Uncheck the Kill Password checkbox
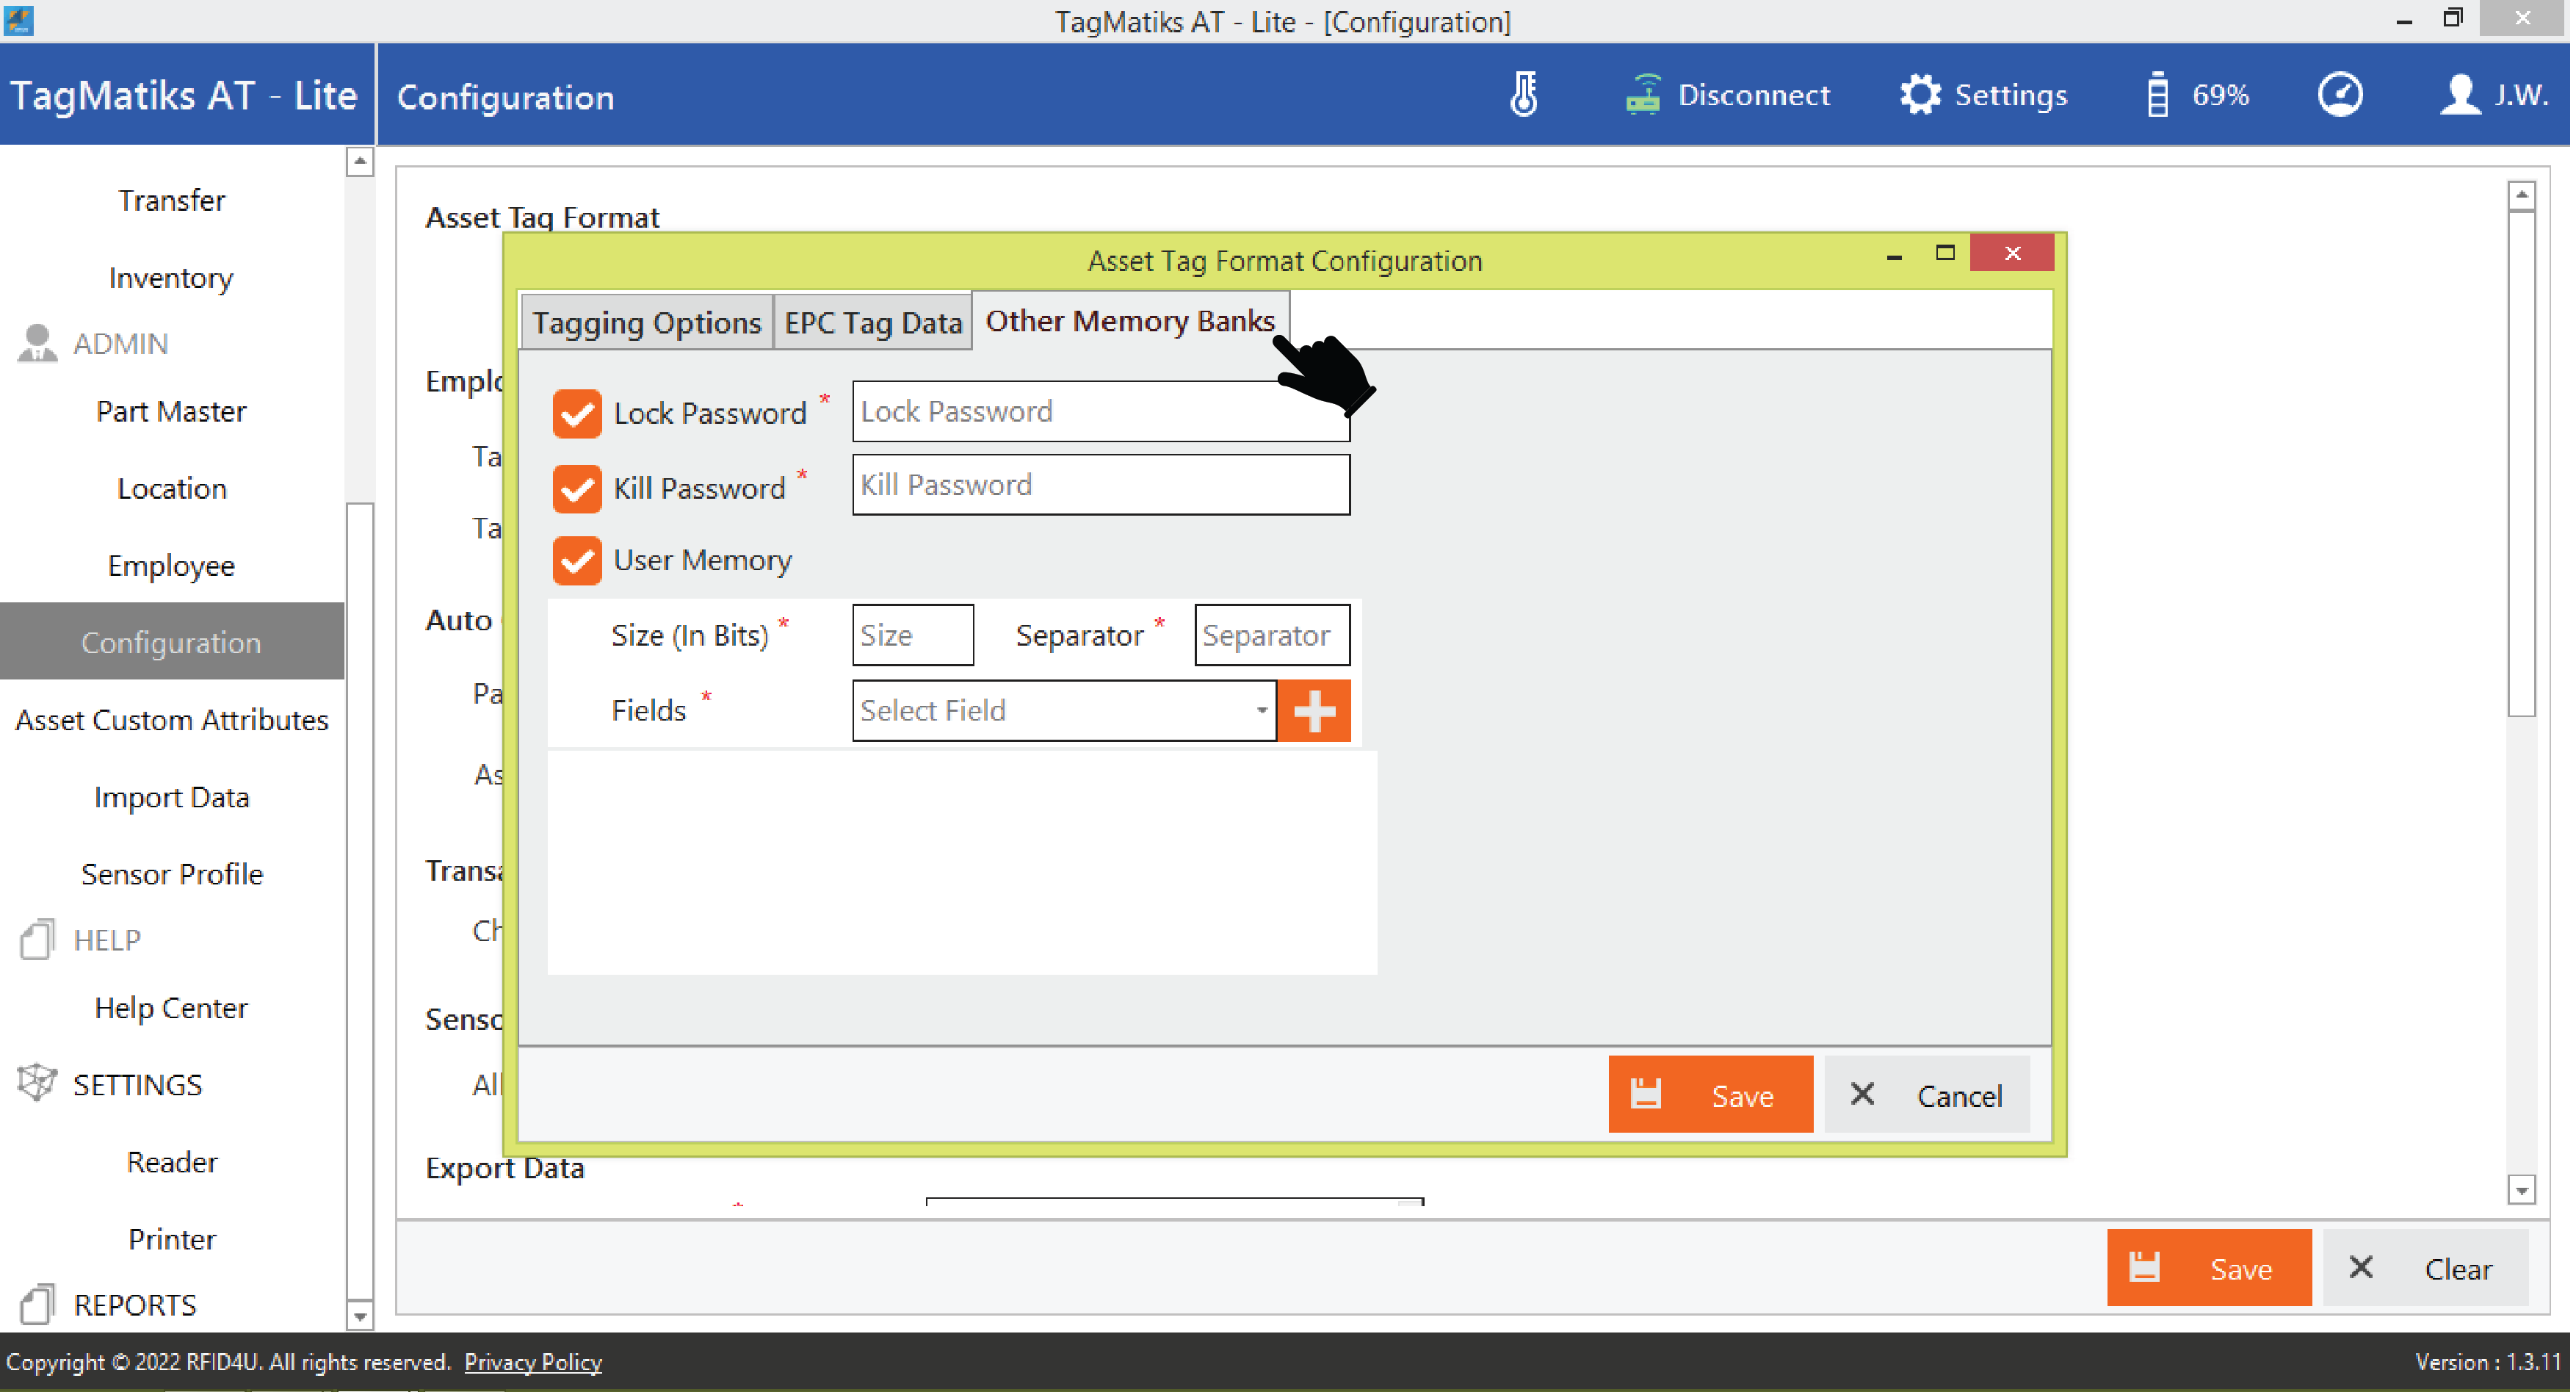 click(577, 488)
